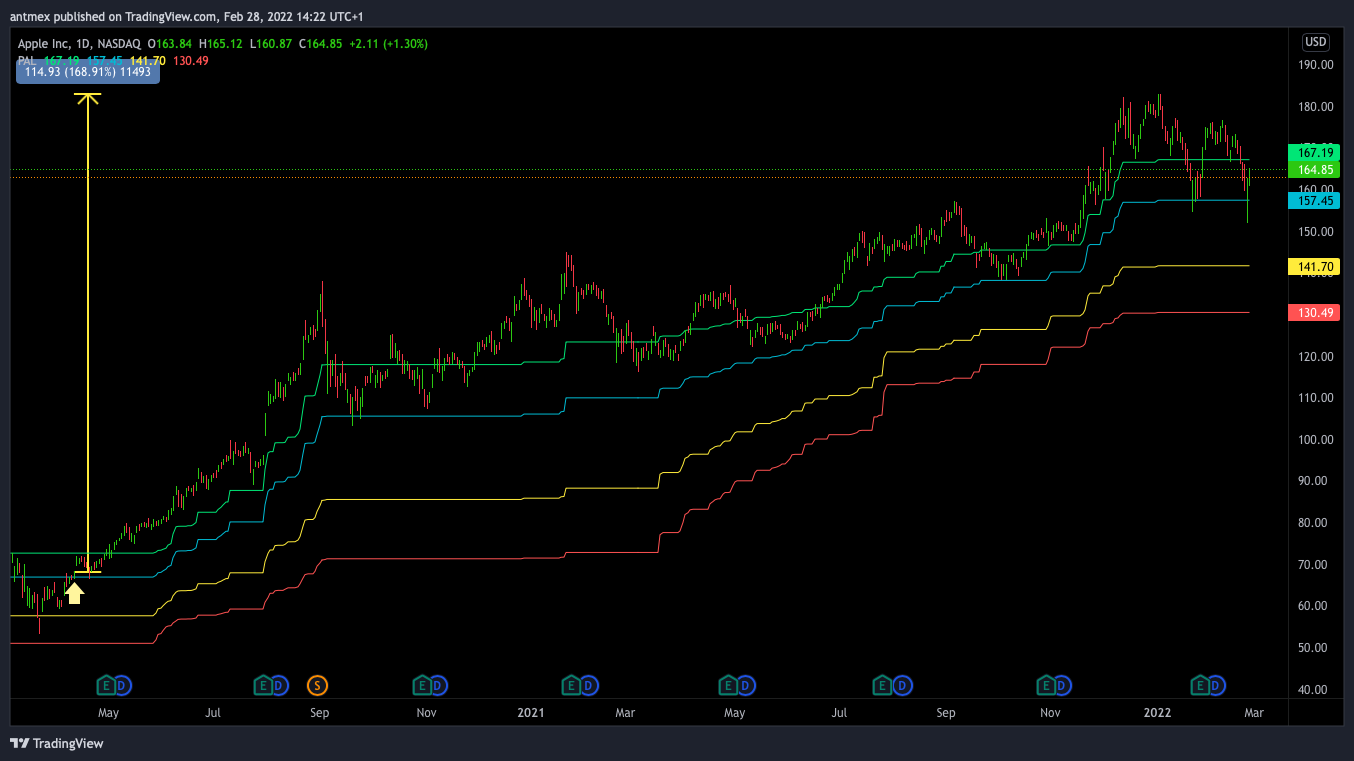
Task: Click the earnings (E) marker at November 2021
Action: coord(1045,685)
